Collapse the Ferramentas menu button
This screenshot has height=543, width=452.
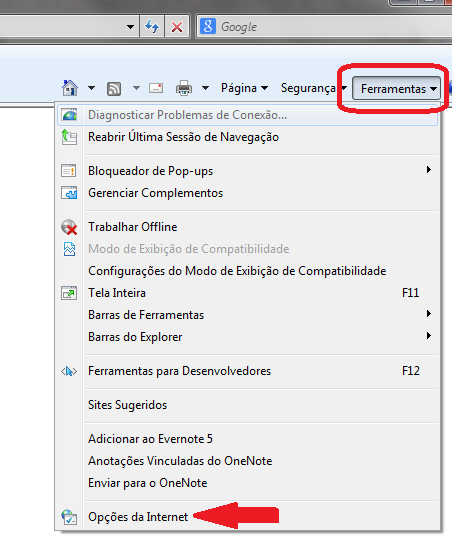[x=397, y=89]
